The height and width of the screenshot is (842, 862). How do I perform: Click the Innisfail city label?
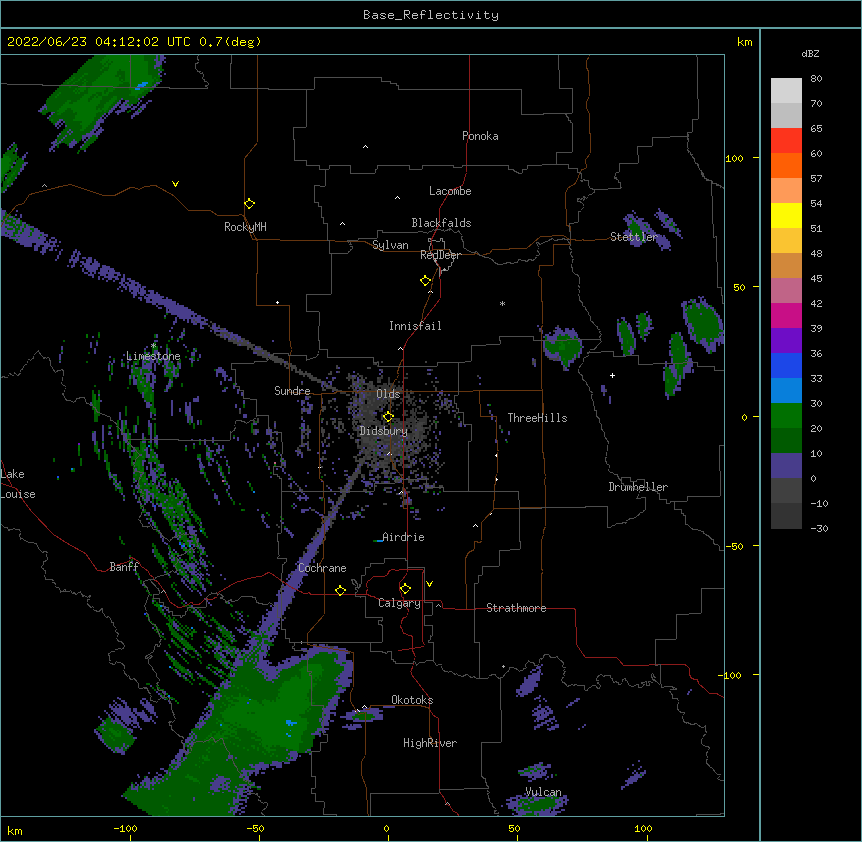point(415,326)
